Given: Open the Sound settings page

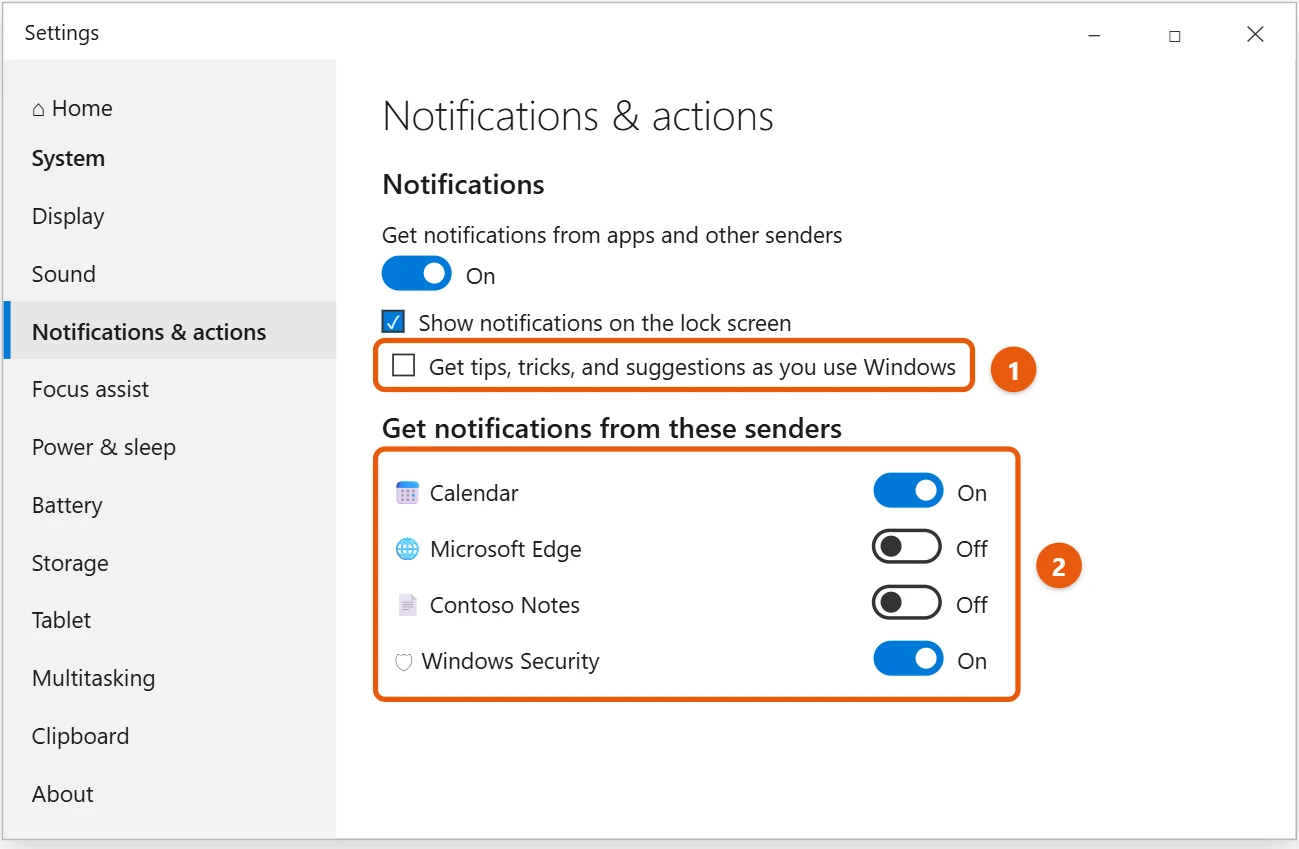Looking at the screenshot, I should 64,274.
